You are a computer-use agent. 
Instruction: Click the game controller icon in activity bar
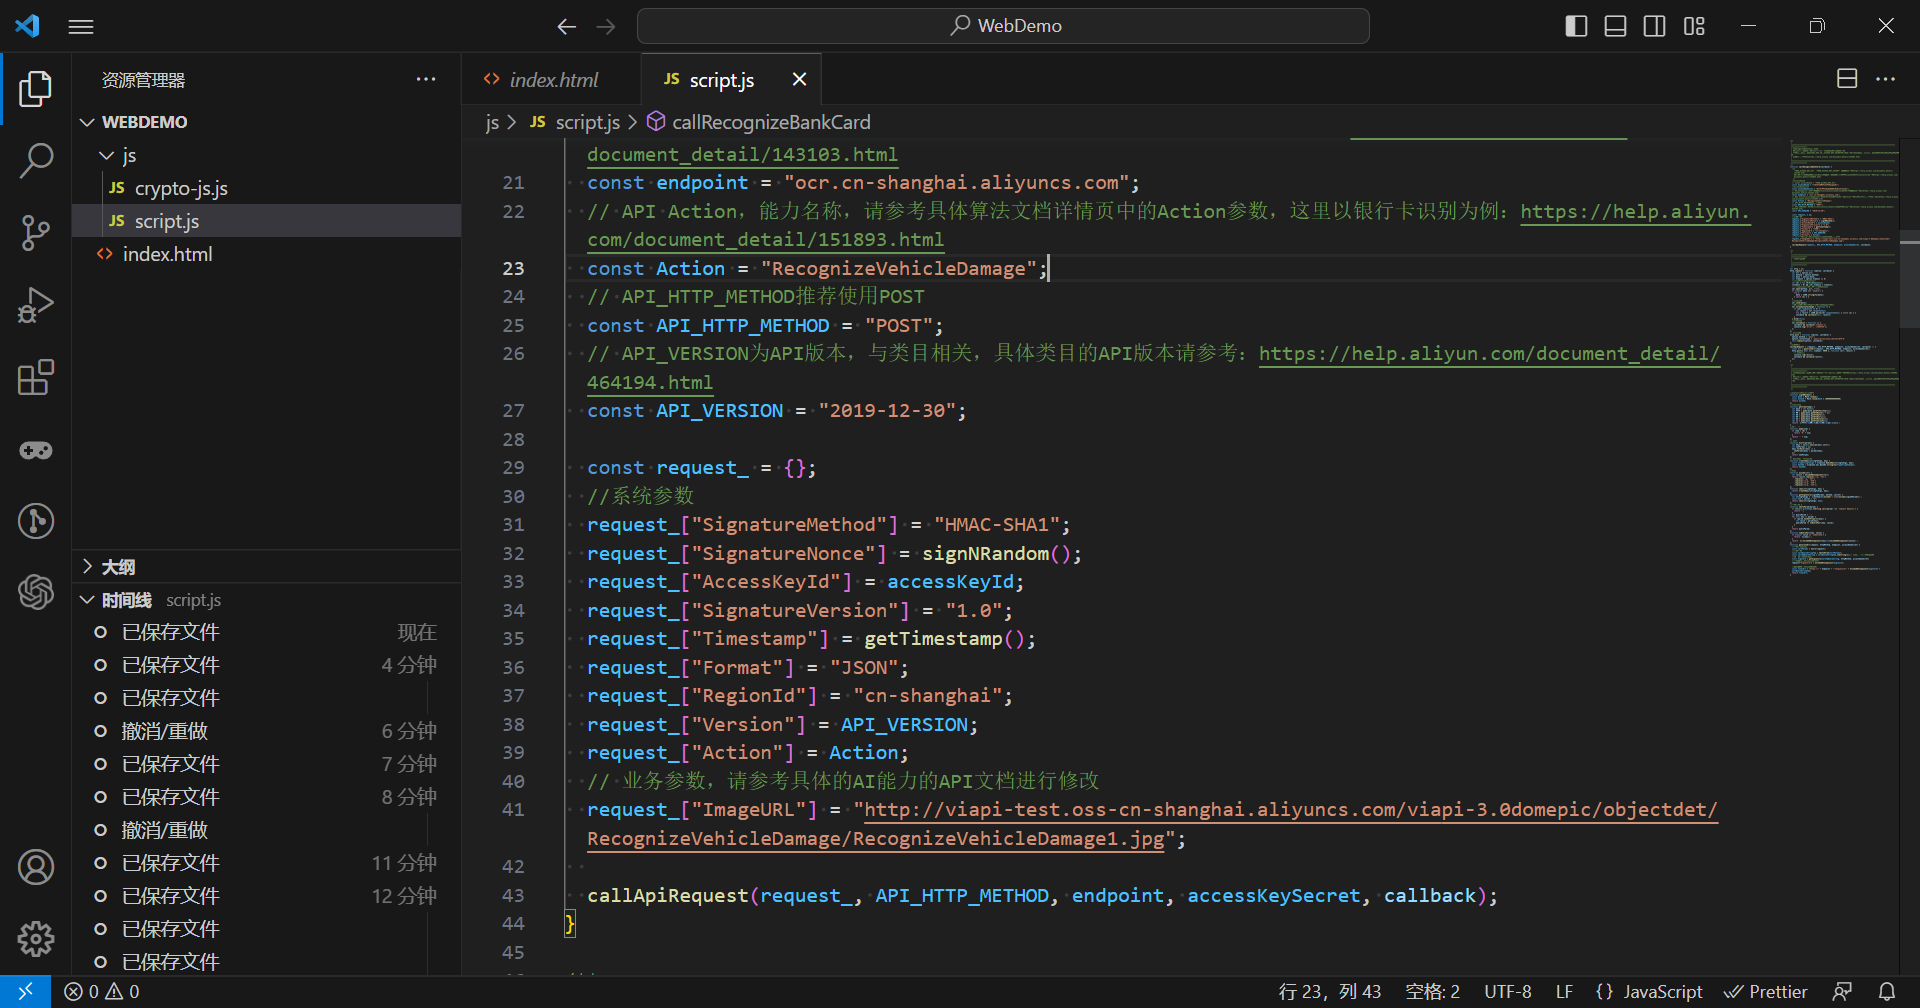[36, 450]
